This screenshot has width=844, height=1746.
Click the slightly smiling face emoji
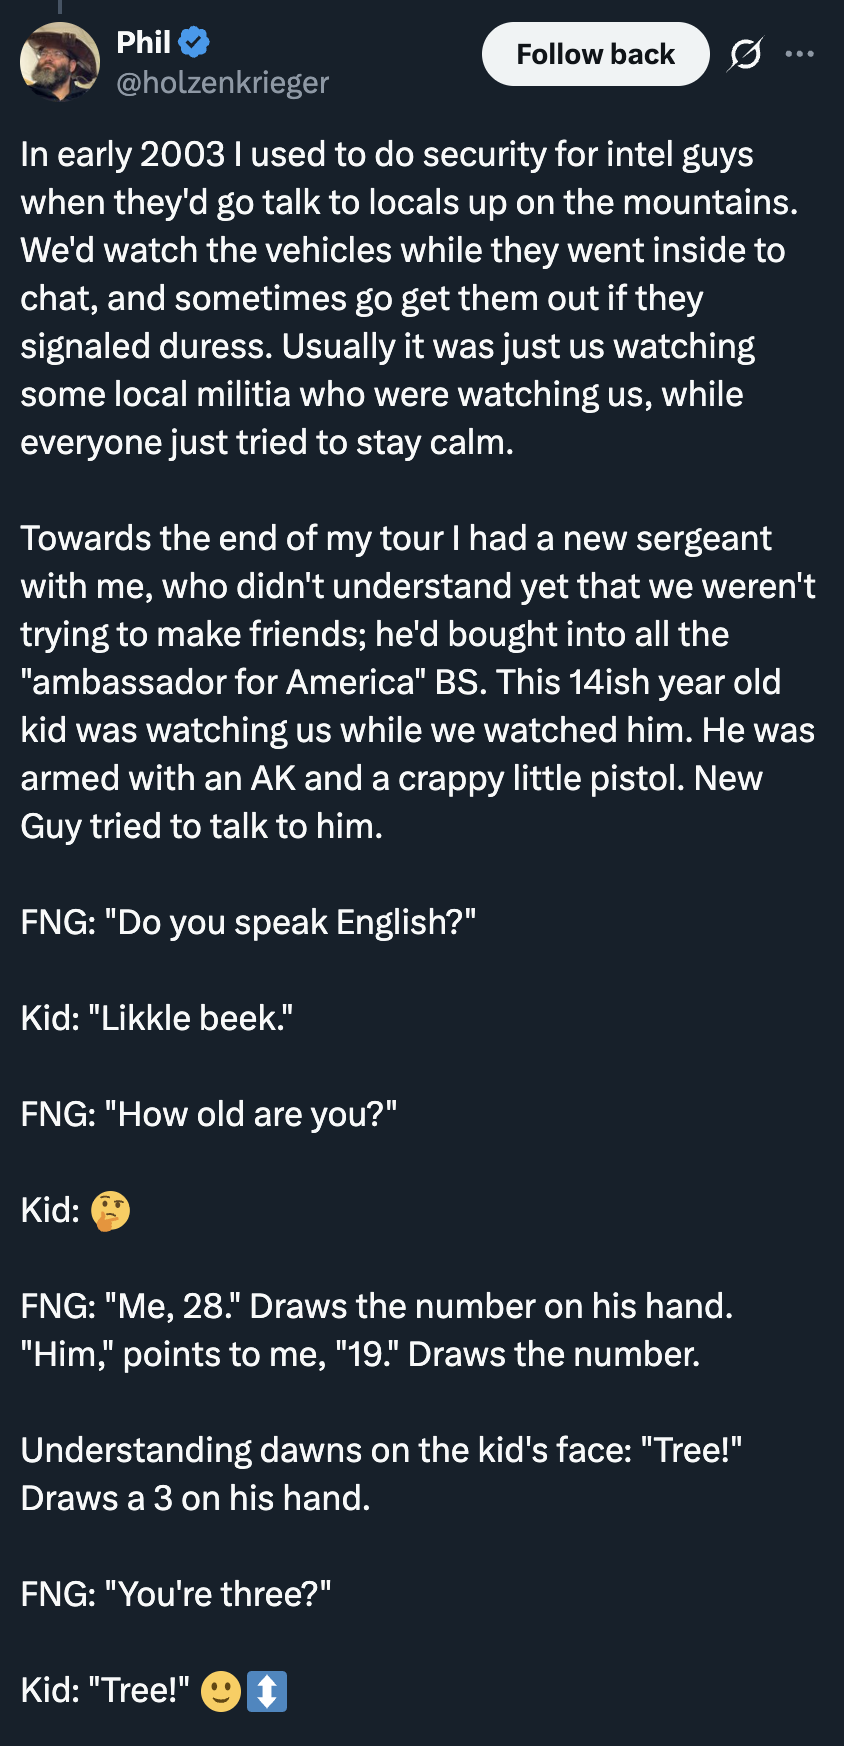(x=221, y=1691)
